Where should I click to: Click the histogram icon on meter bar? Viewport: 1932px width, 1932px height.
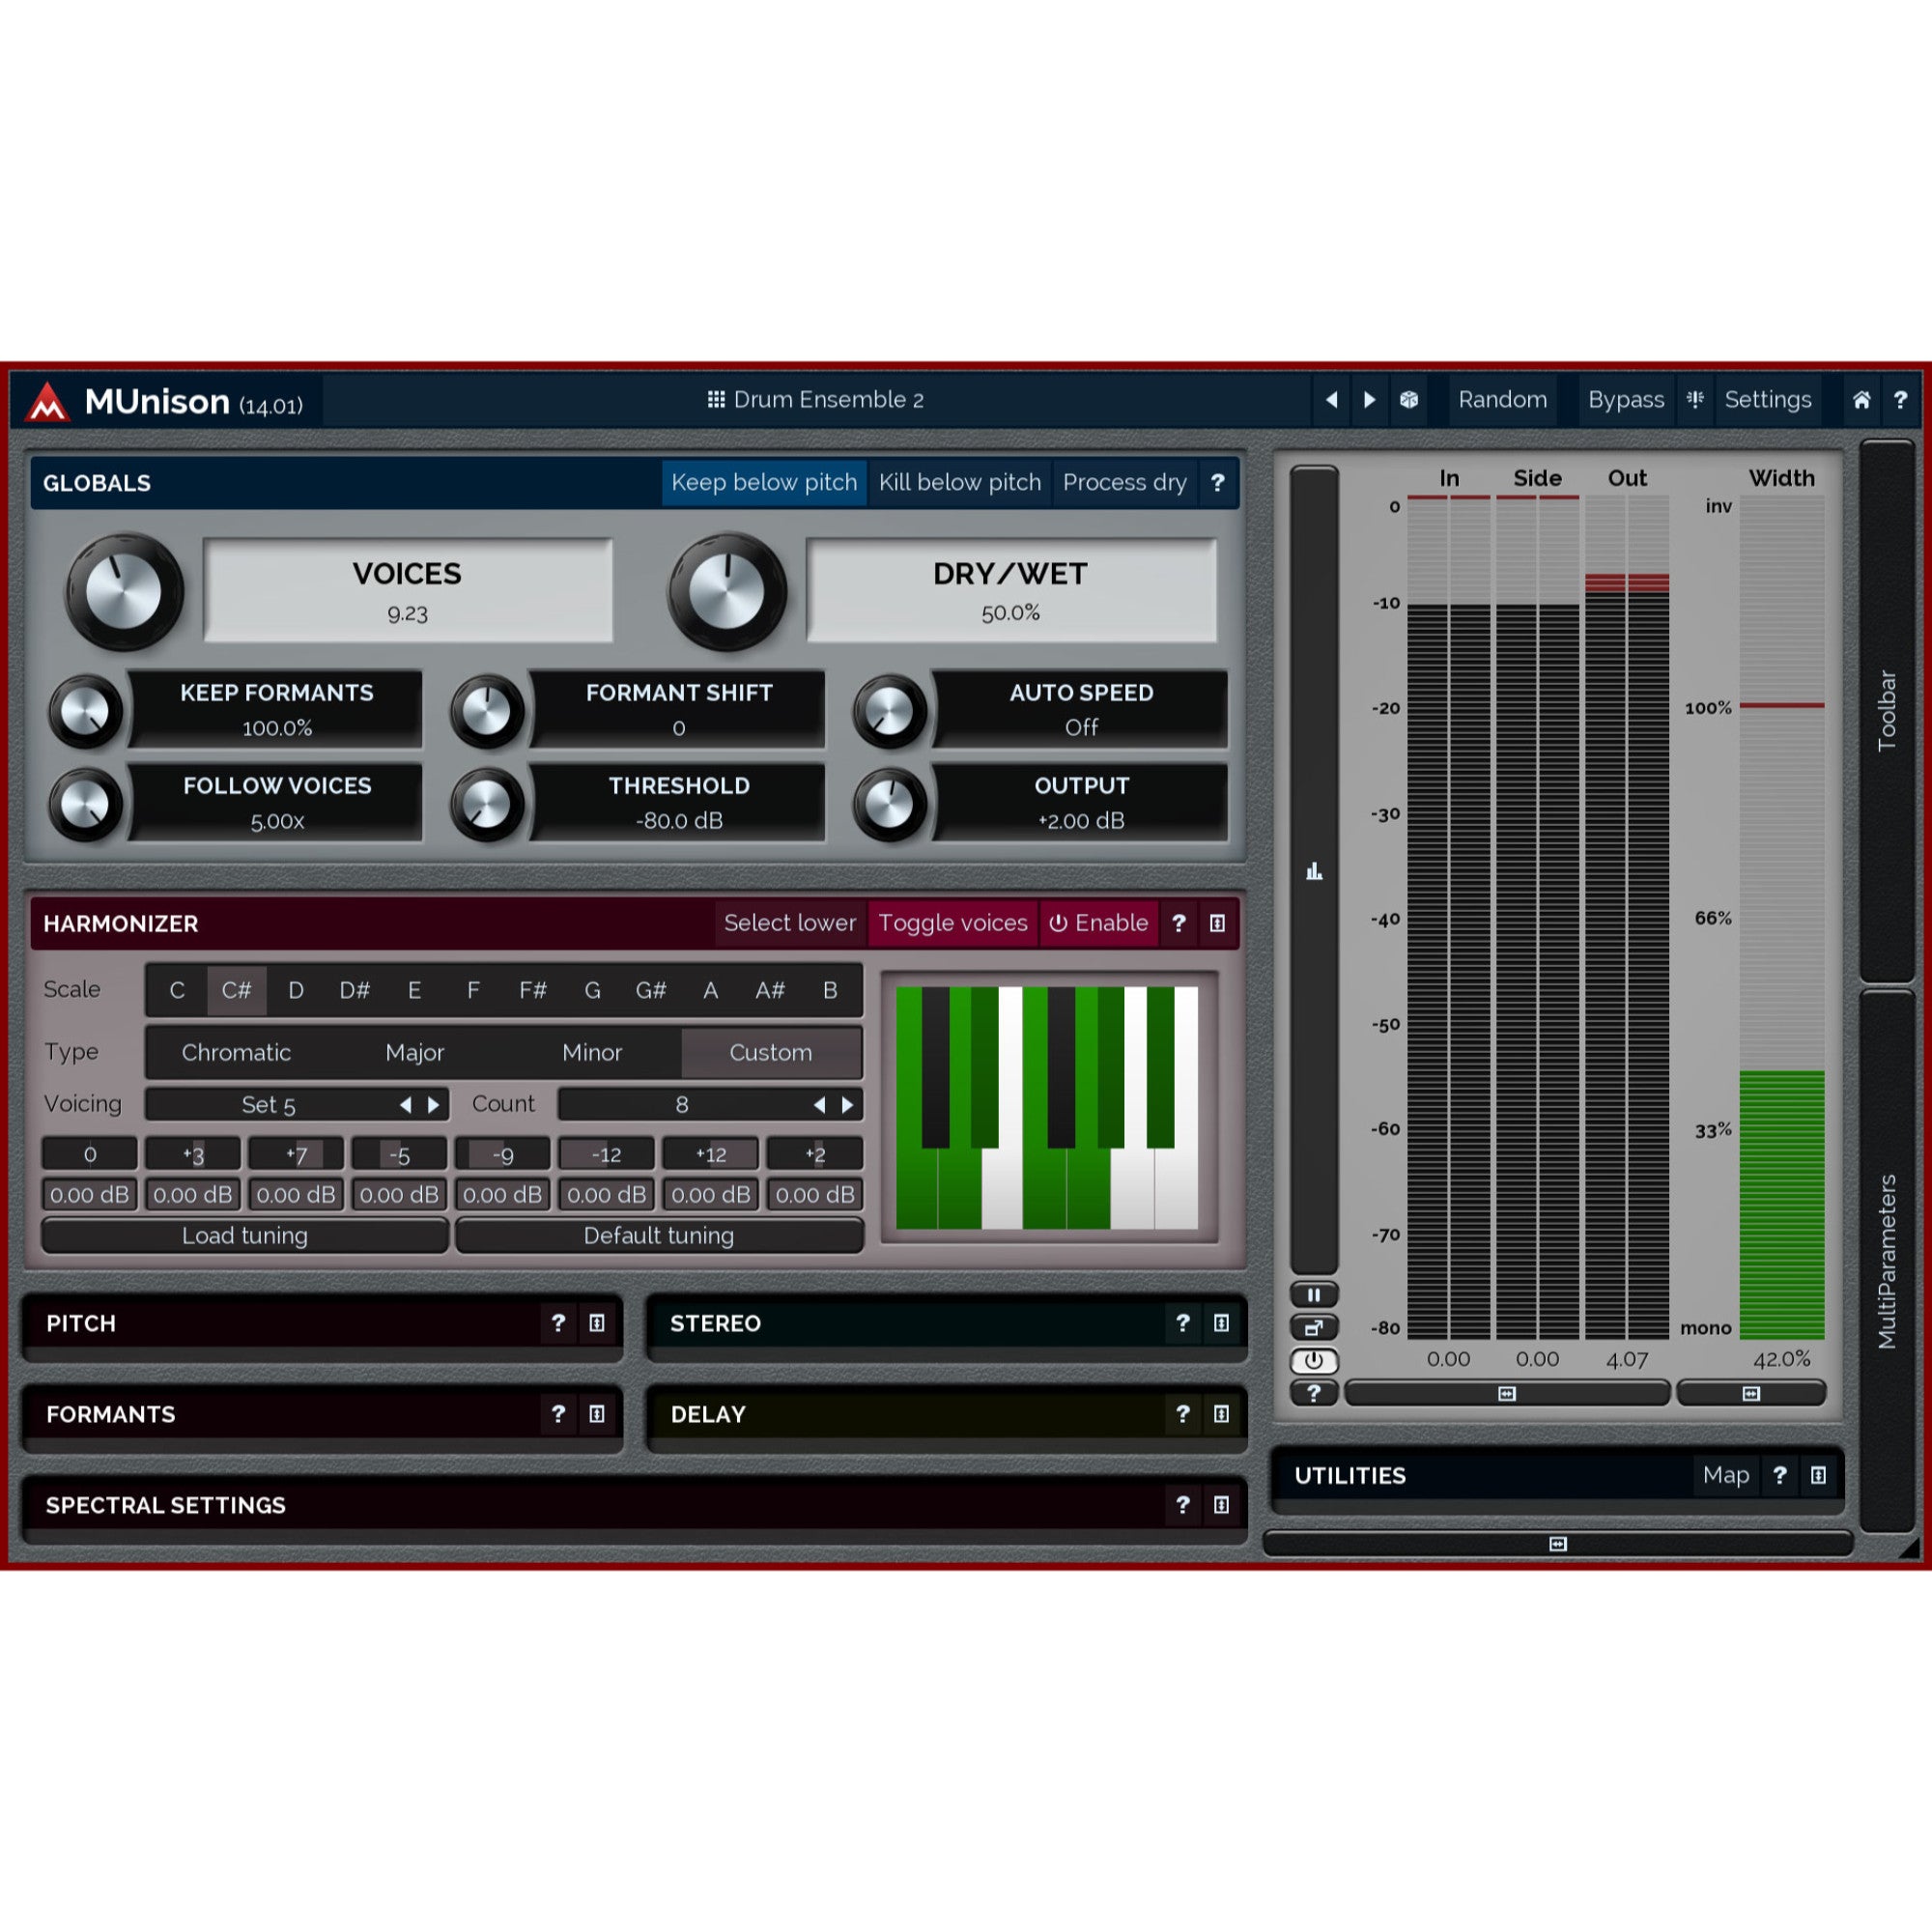tap(1314, 872)
